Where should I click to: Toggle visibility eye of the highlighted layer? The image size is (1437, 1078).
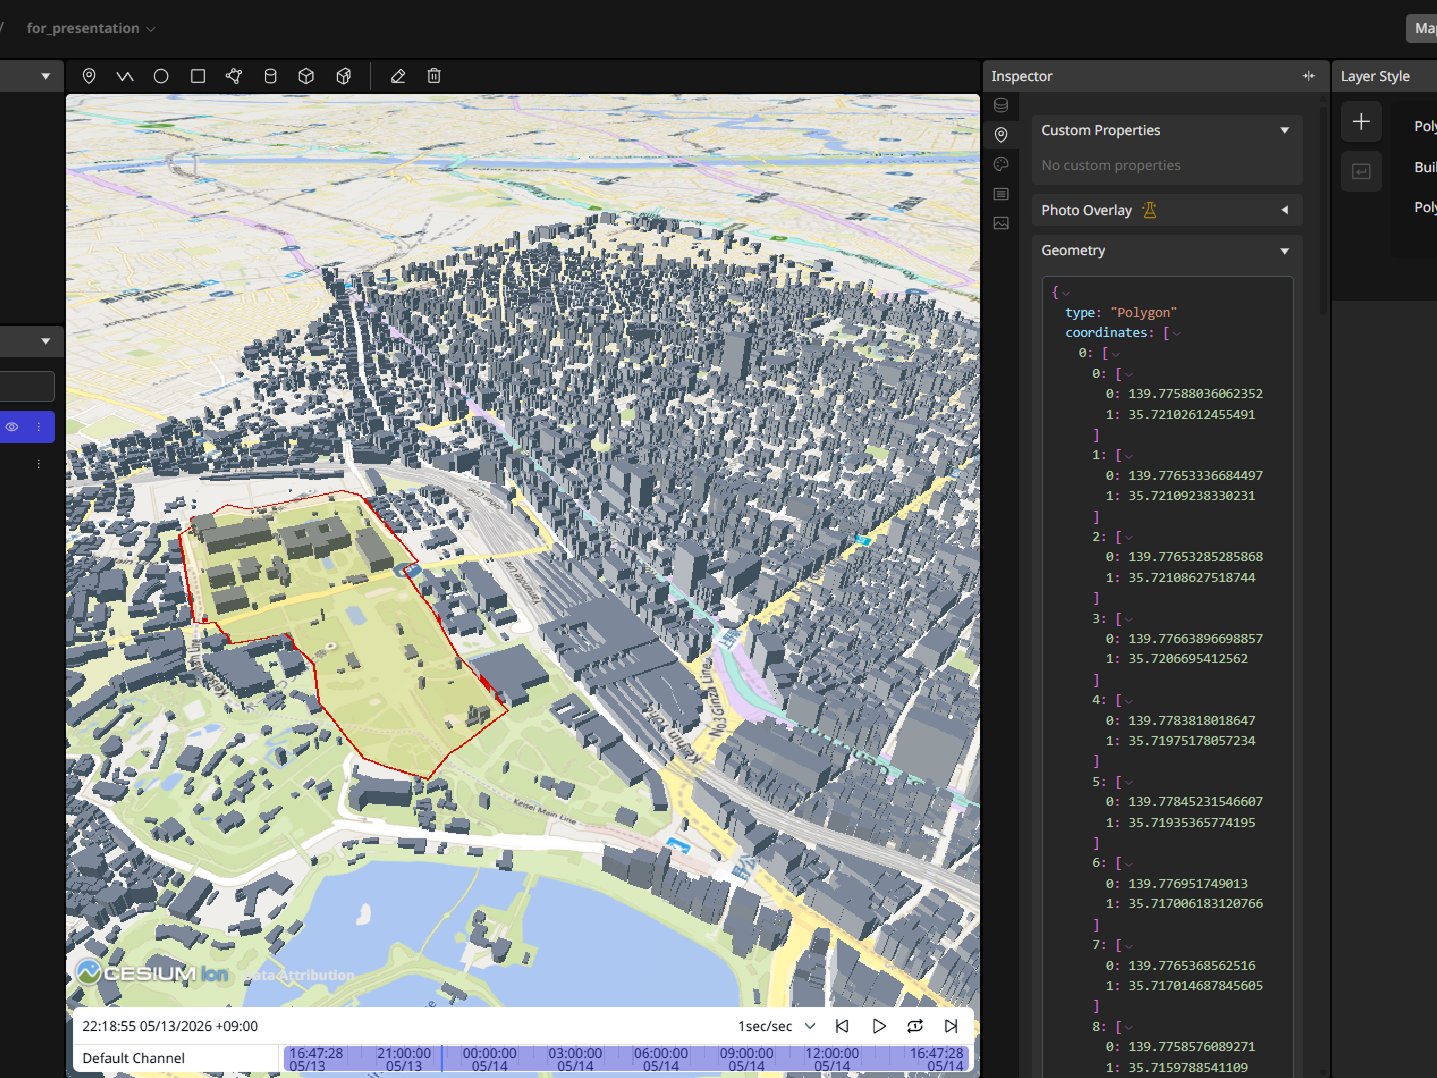[12, 427]
